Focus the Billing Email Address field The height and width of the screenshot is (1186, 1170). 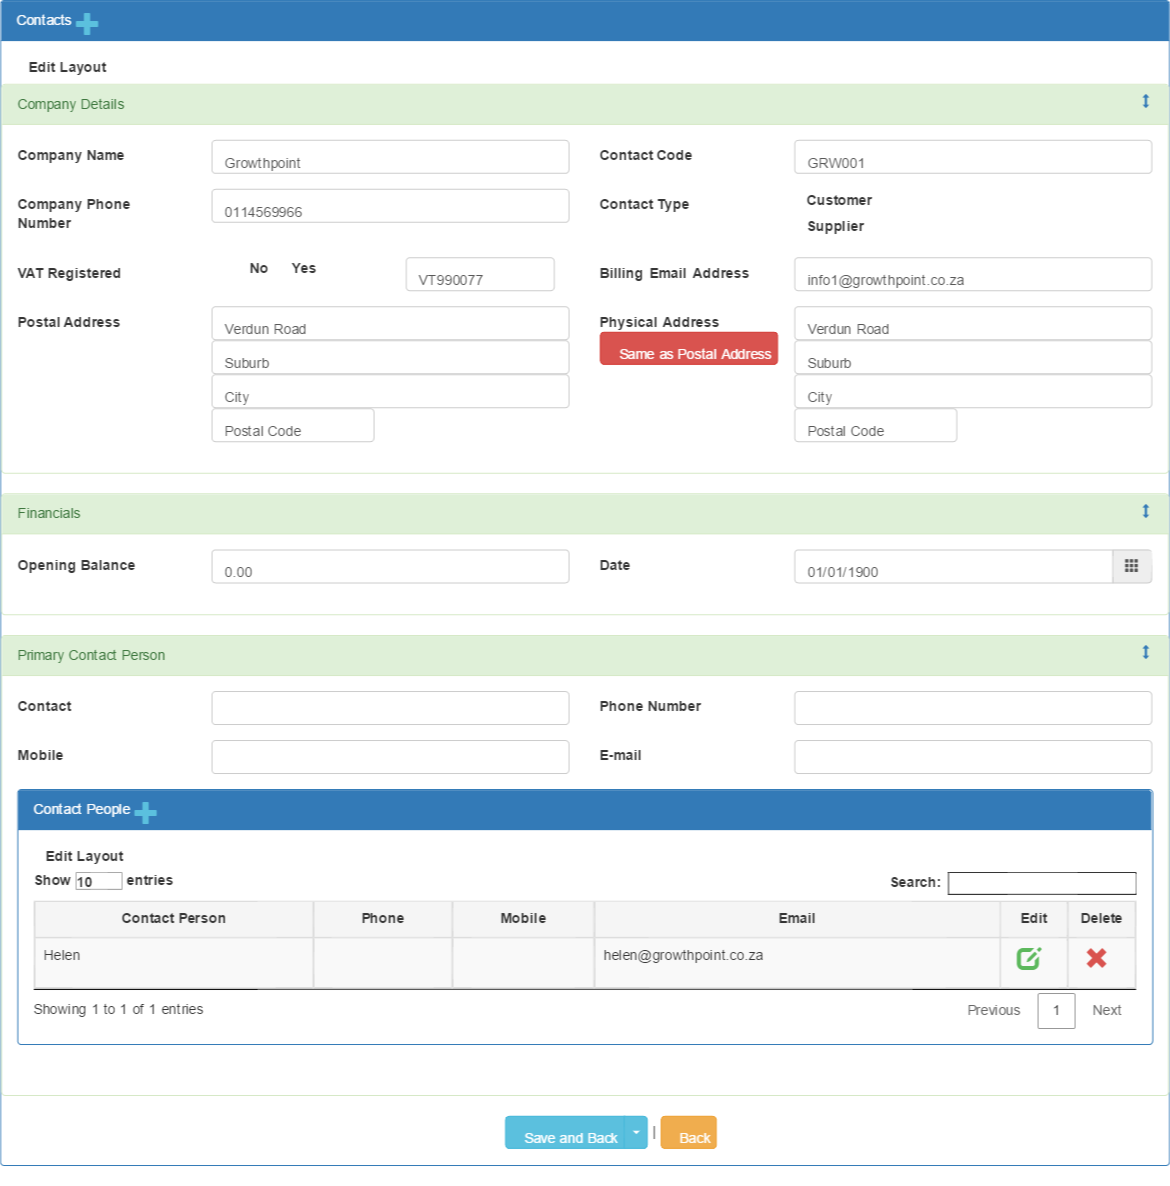pyautogui.click(x=973, y=274)
